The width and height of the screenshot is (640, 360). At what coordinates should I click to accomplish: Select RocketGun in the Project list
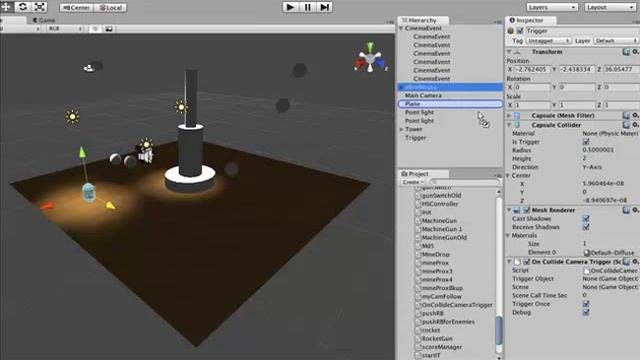(437, 339)
